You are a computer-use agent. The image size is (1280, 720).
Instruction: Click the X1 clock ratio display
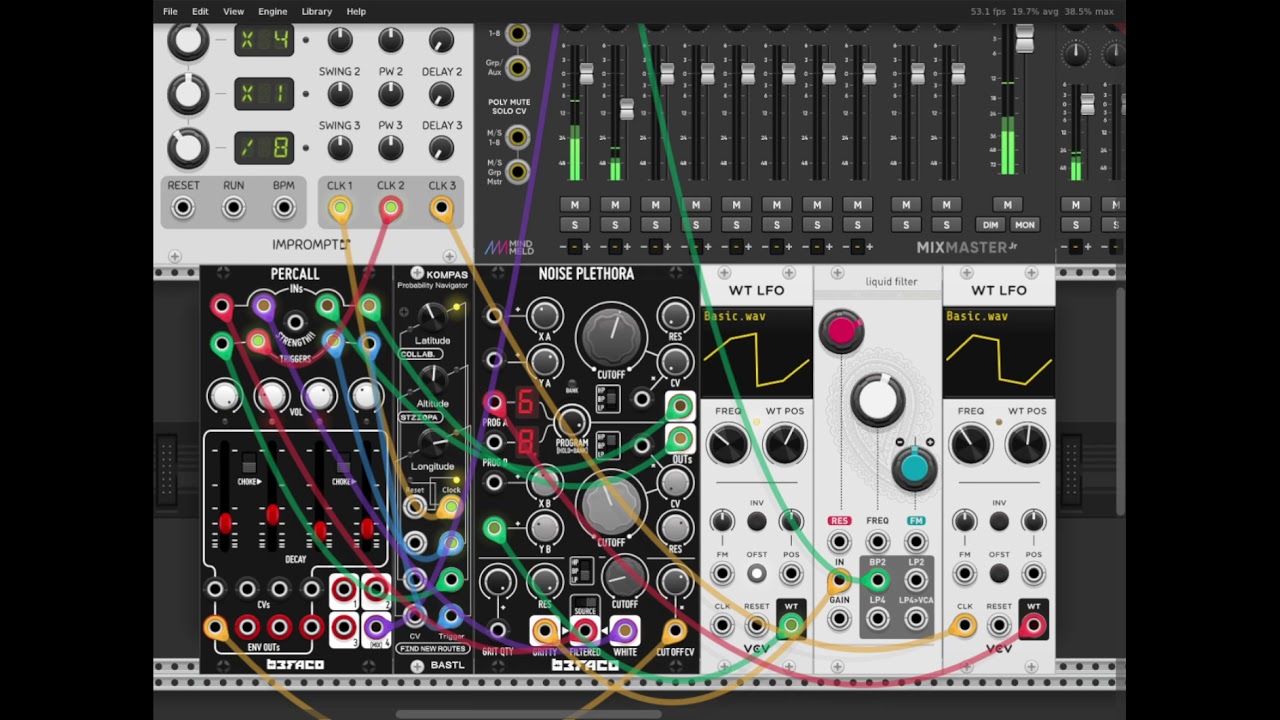click(264, 94)
